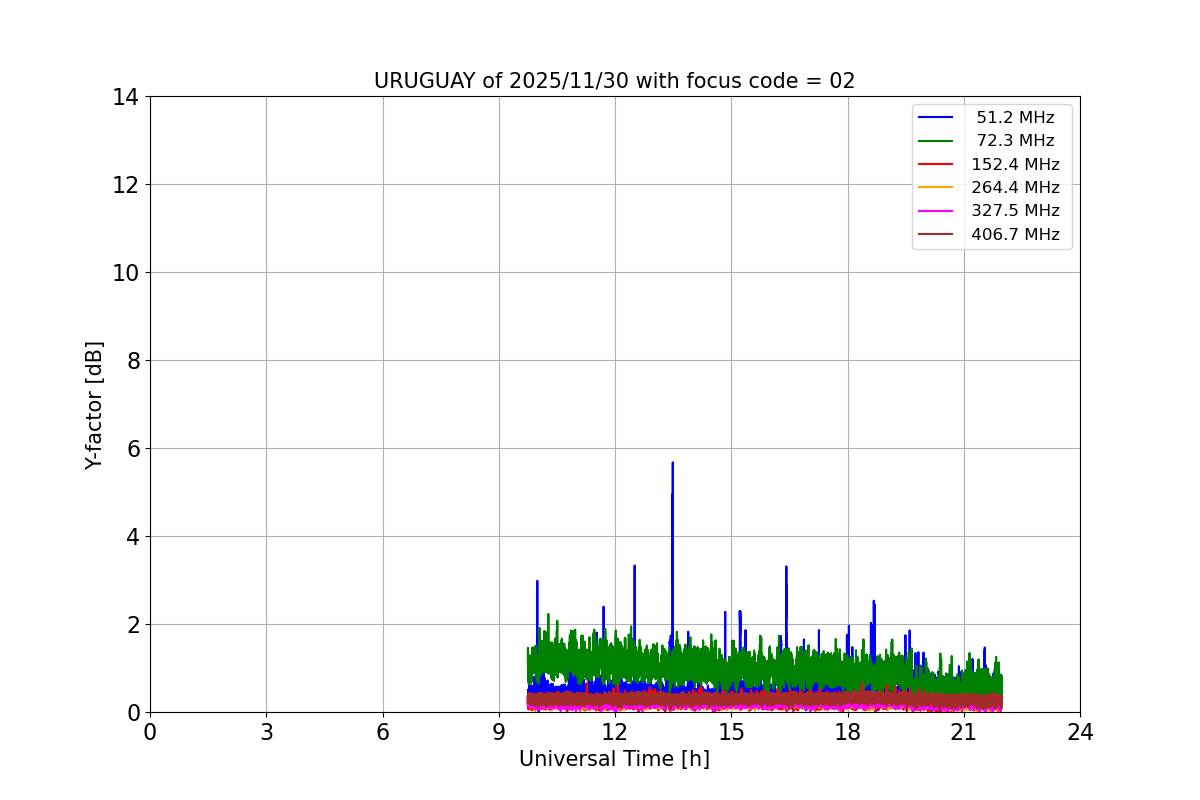Click the x-axis tick label 15
The height and width of the screenshot is (800, 1200).
pos(731,732)
